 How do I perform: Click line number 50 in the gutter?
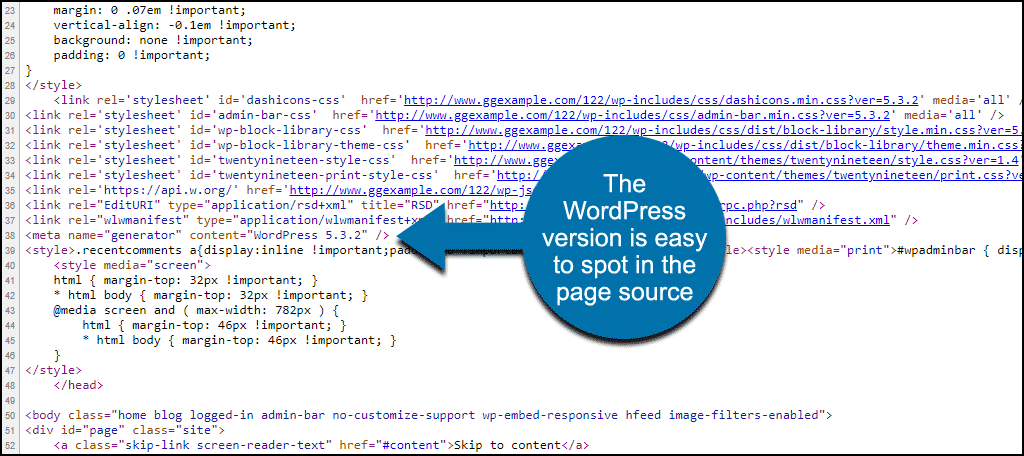pos(9,414)
